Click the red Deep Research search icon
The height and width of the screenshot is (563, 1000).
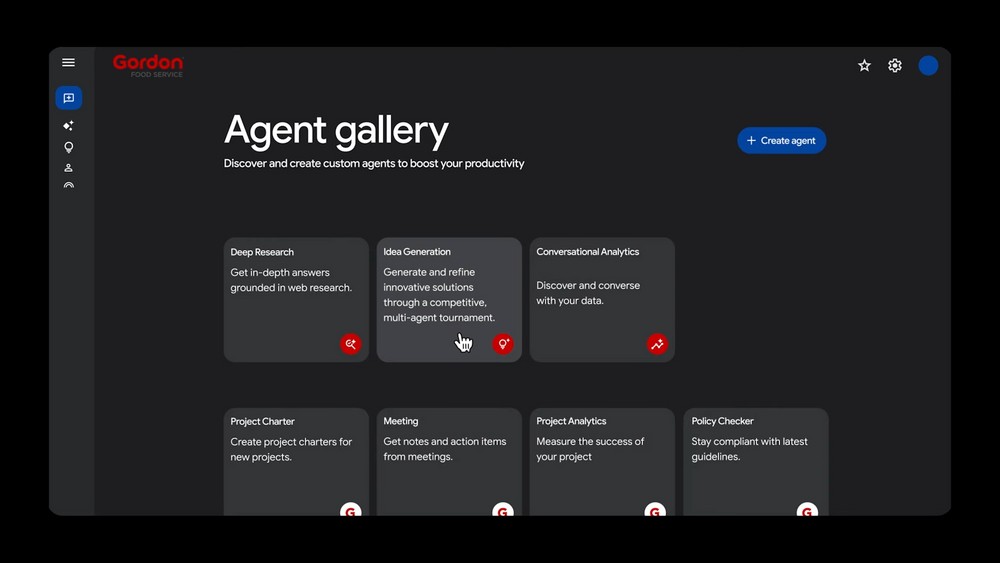[x=350, y=344]
